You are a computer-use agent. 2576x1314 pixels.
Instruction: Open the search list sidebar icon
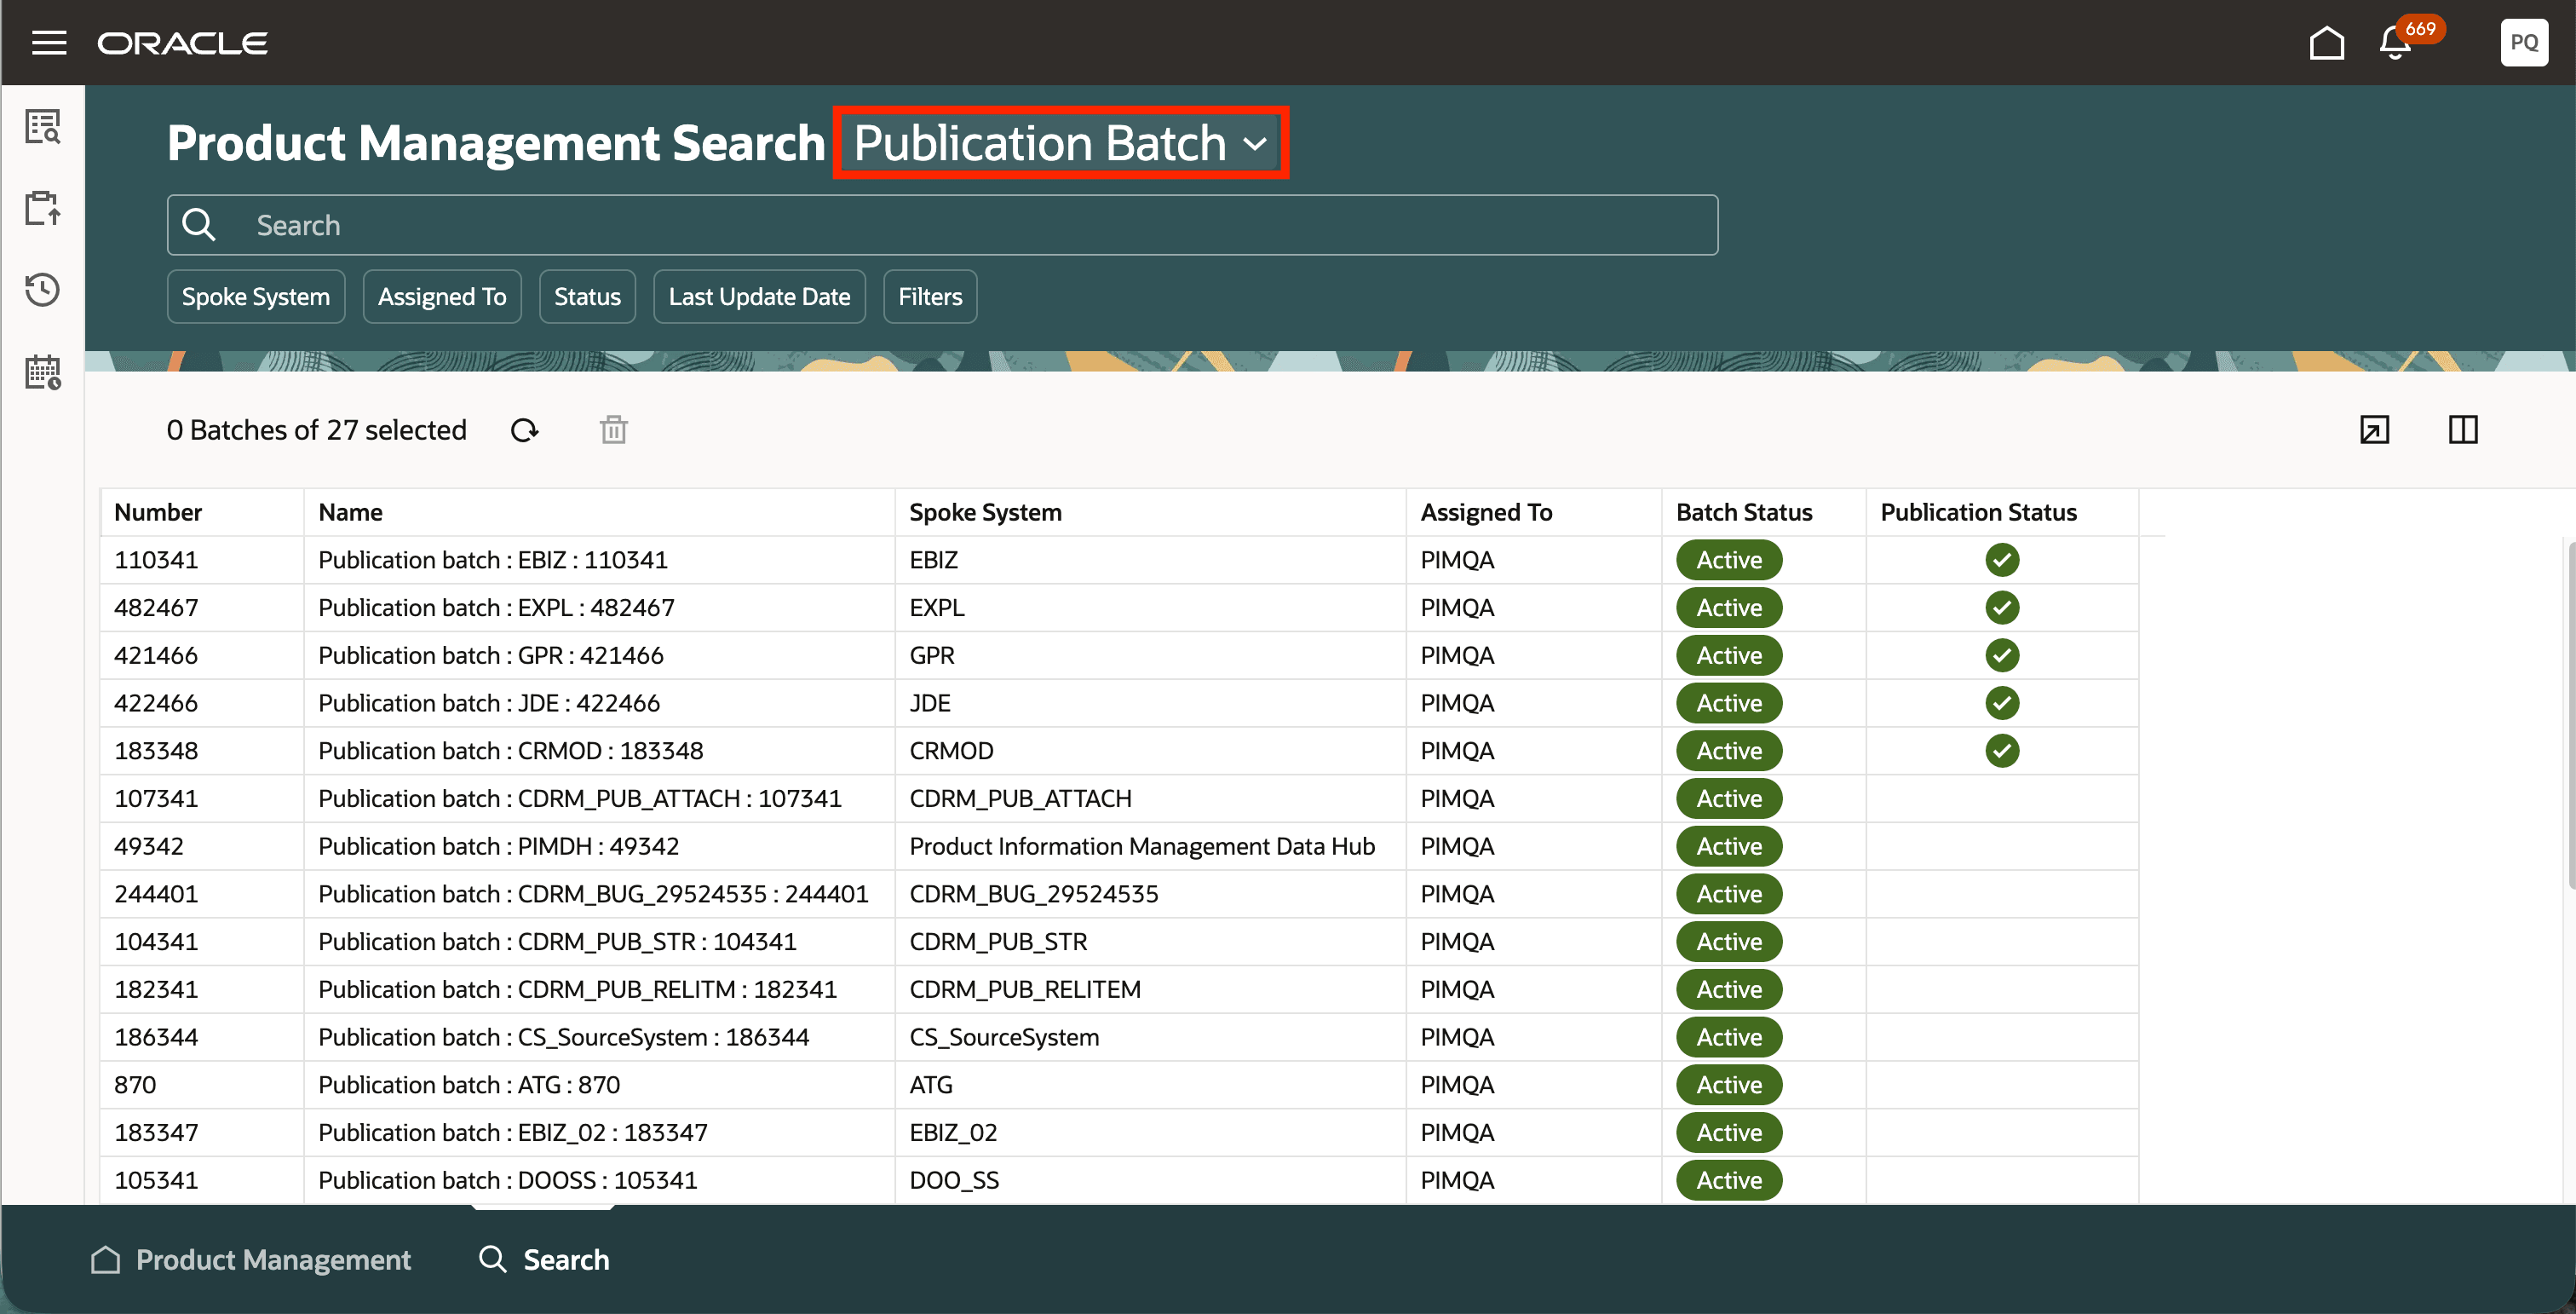[43, 127]
